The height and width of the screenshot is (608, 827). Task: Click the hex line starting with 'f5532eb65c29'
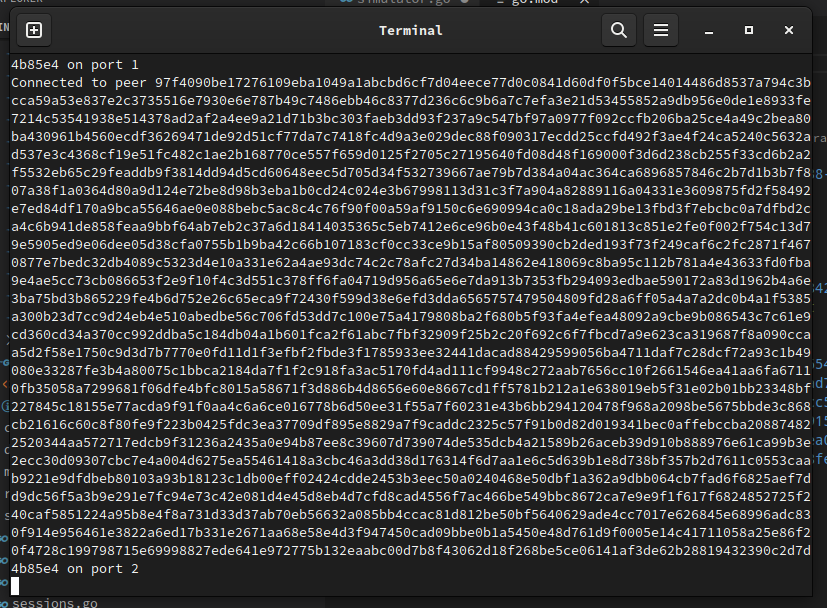click(411, 173)
